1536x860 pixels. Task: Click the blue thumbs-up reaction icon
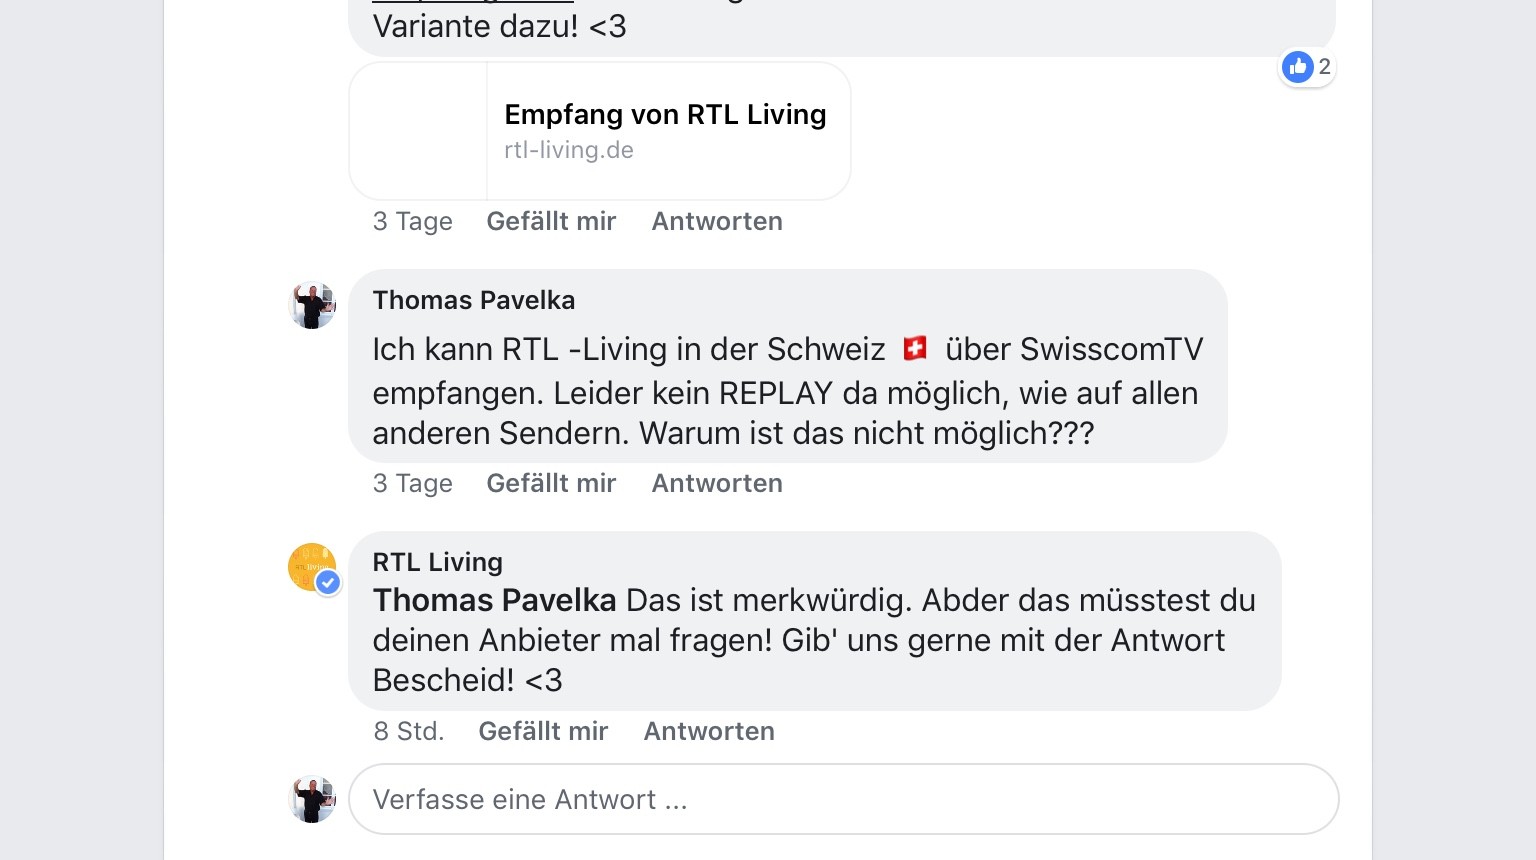1297,67
